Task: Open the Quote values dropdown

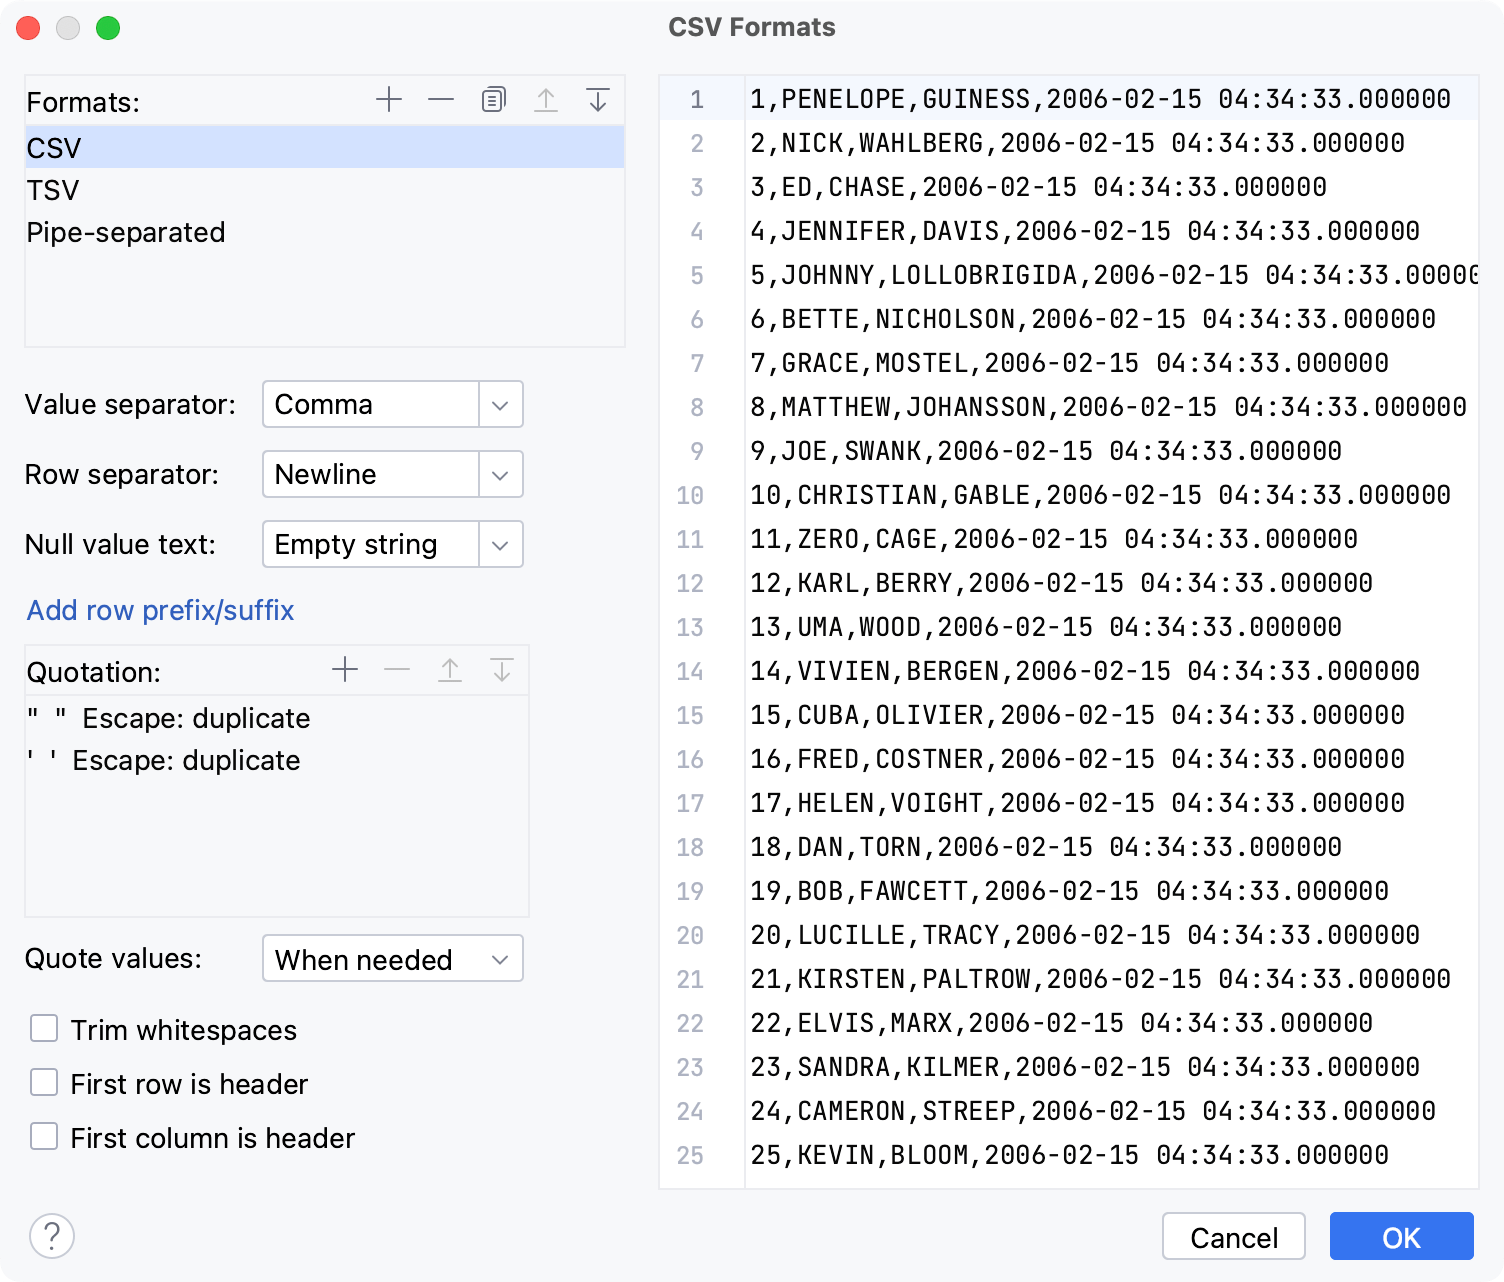Action: 499,959
